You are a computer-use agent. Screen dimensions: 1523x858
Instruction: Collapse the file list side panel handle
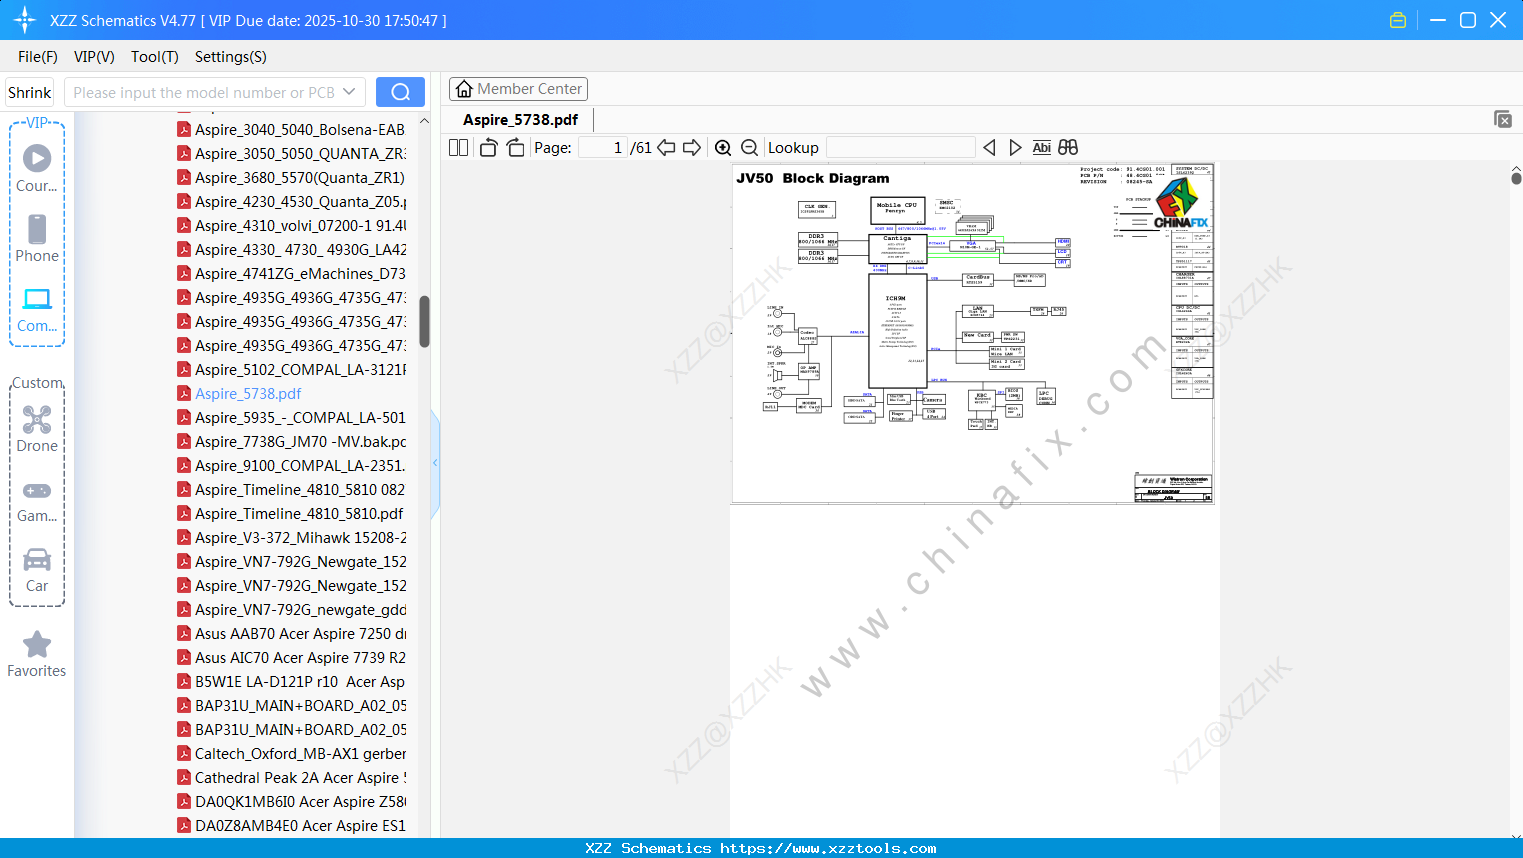tap(435, 463)
